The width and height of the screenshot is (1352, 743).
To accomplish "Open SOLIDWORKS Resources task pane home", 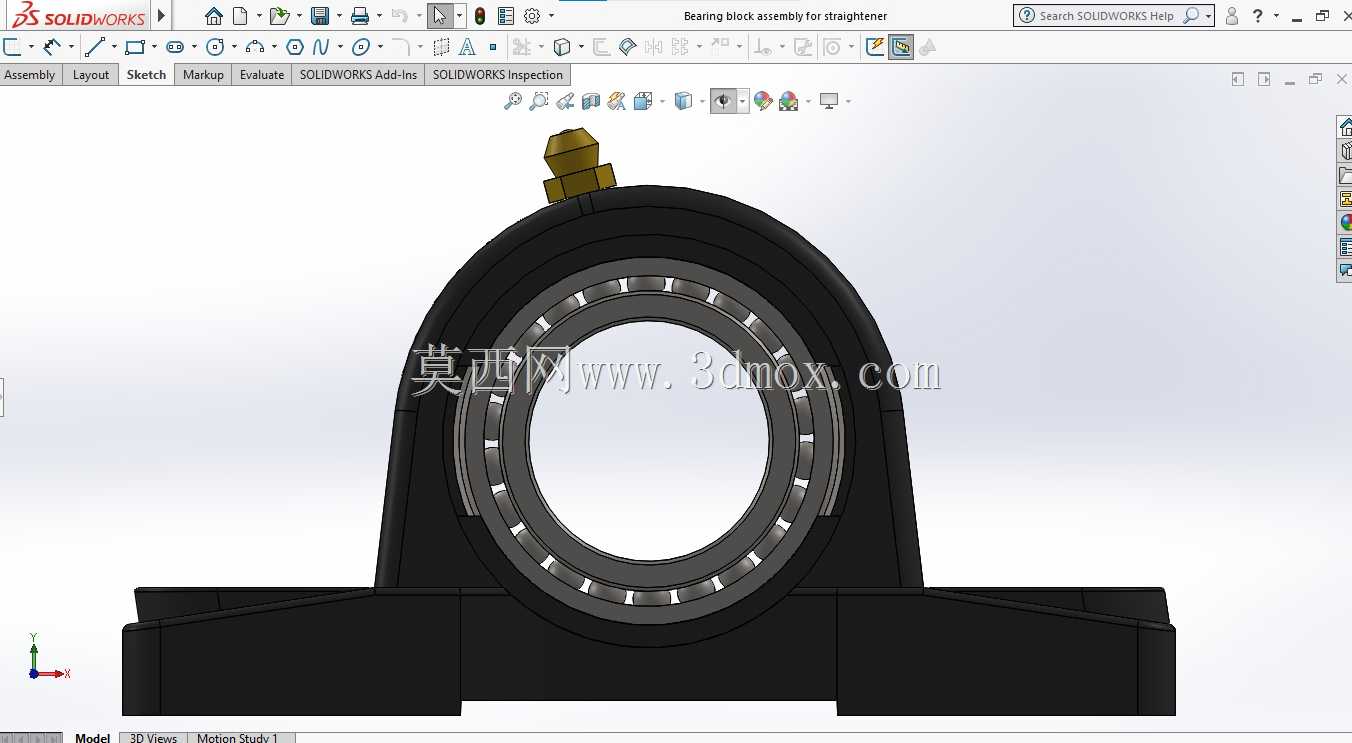I will click(x=1345, y=127).
